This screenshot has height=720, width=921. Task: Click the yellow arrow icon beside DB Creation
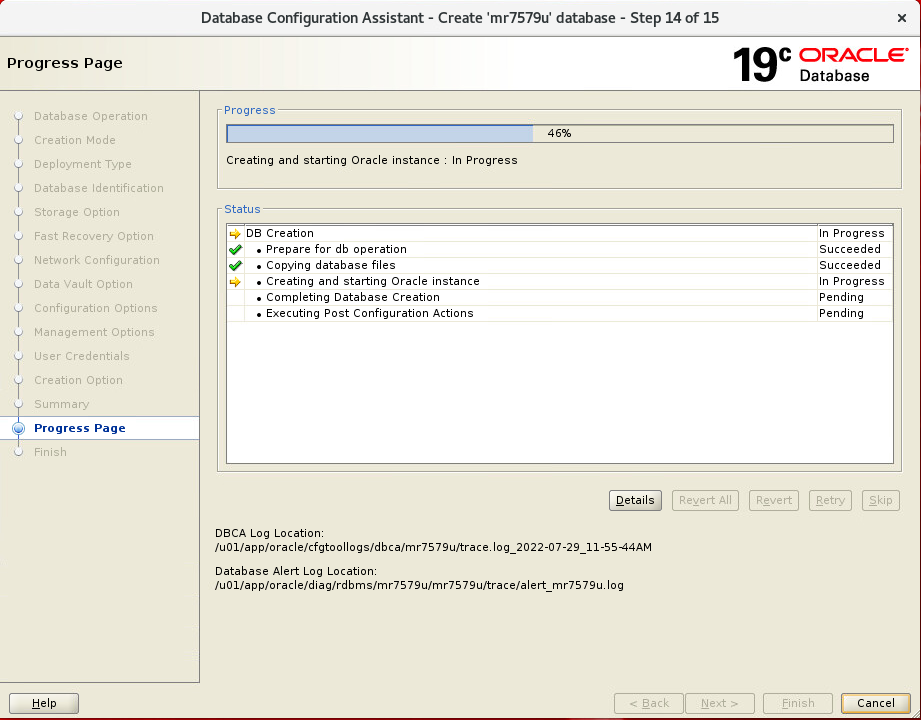(235, 234)
